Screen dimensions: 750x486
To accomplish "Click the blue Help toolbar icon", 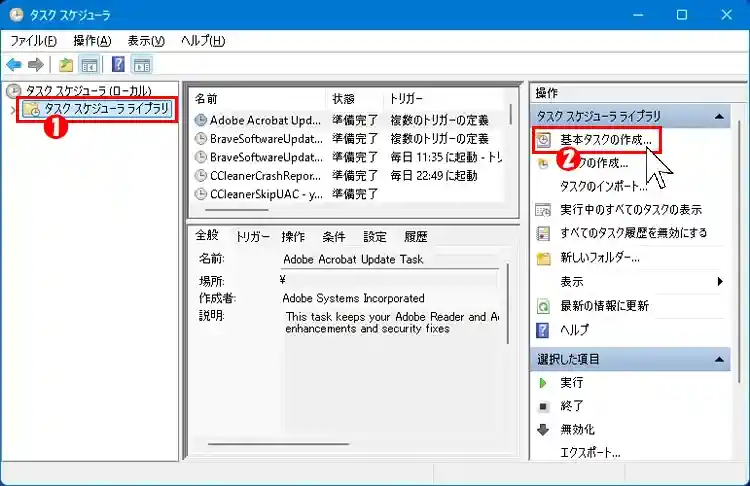I will 118,64.
